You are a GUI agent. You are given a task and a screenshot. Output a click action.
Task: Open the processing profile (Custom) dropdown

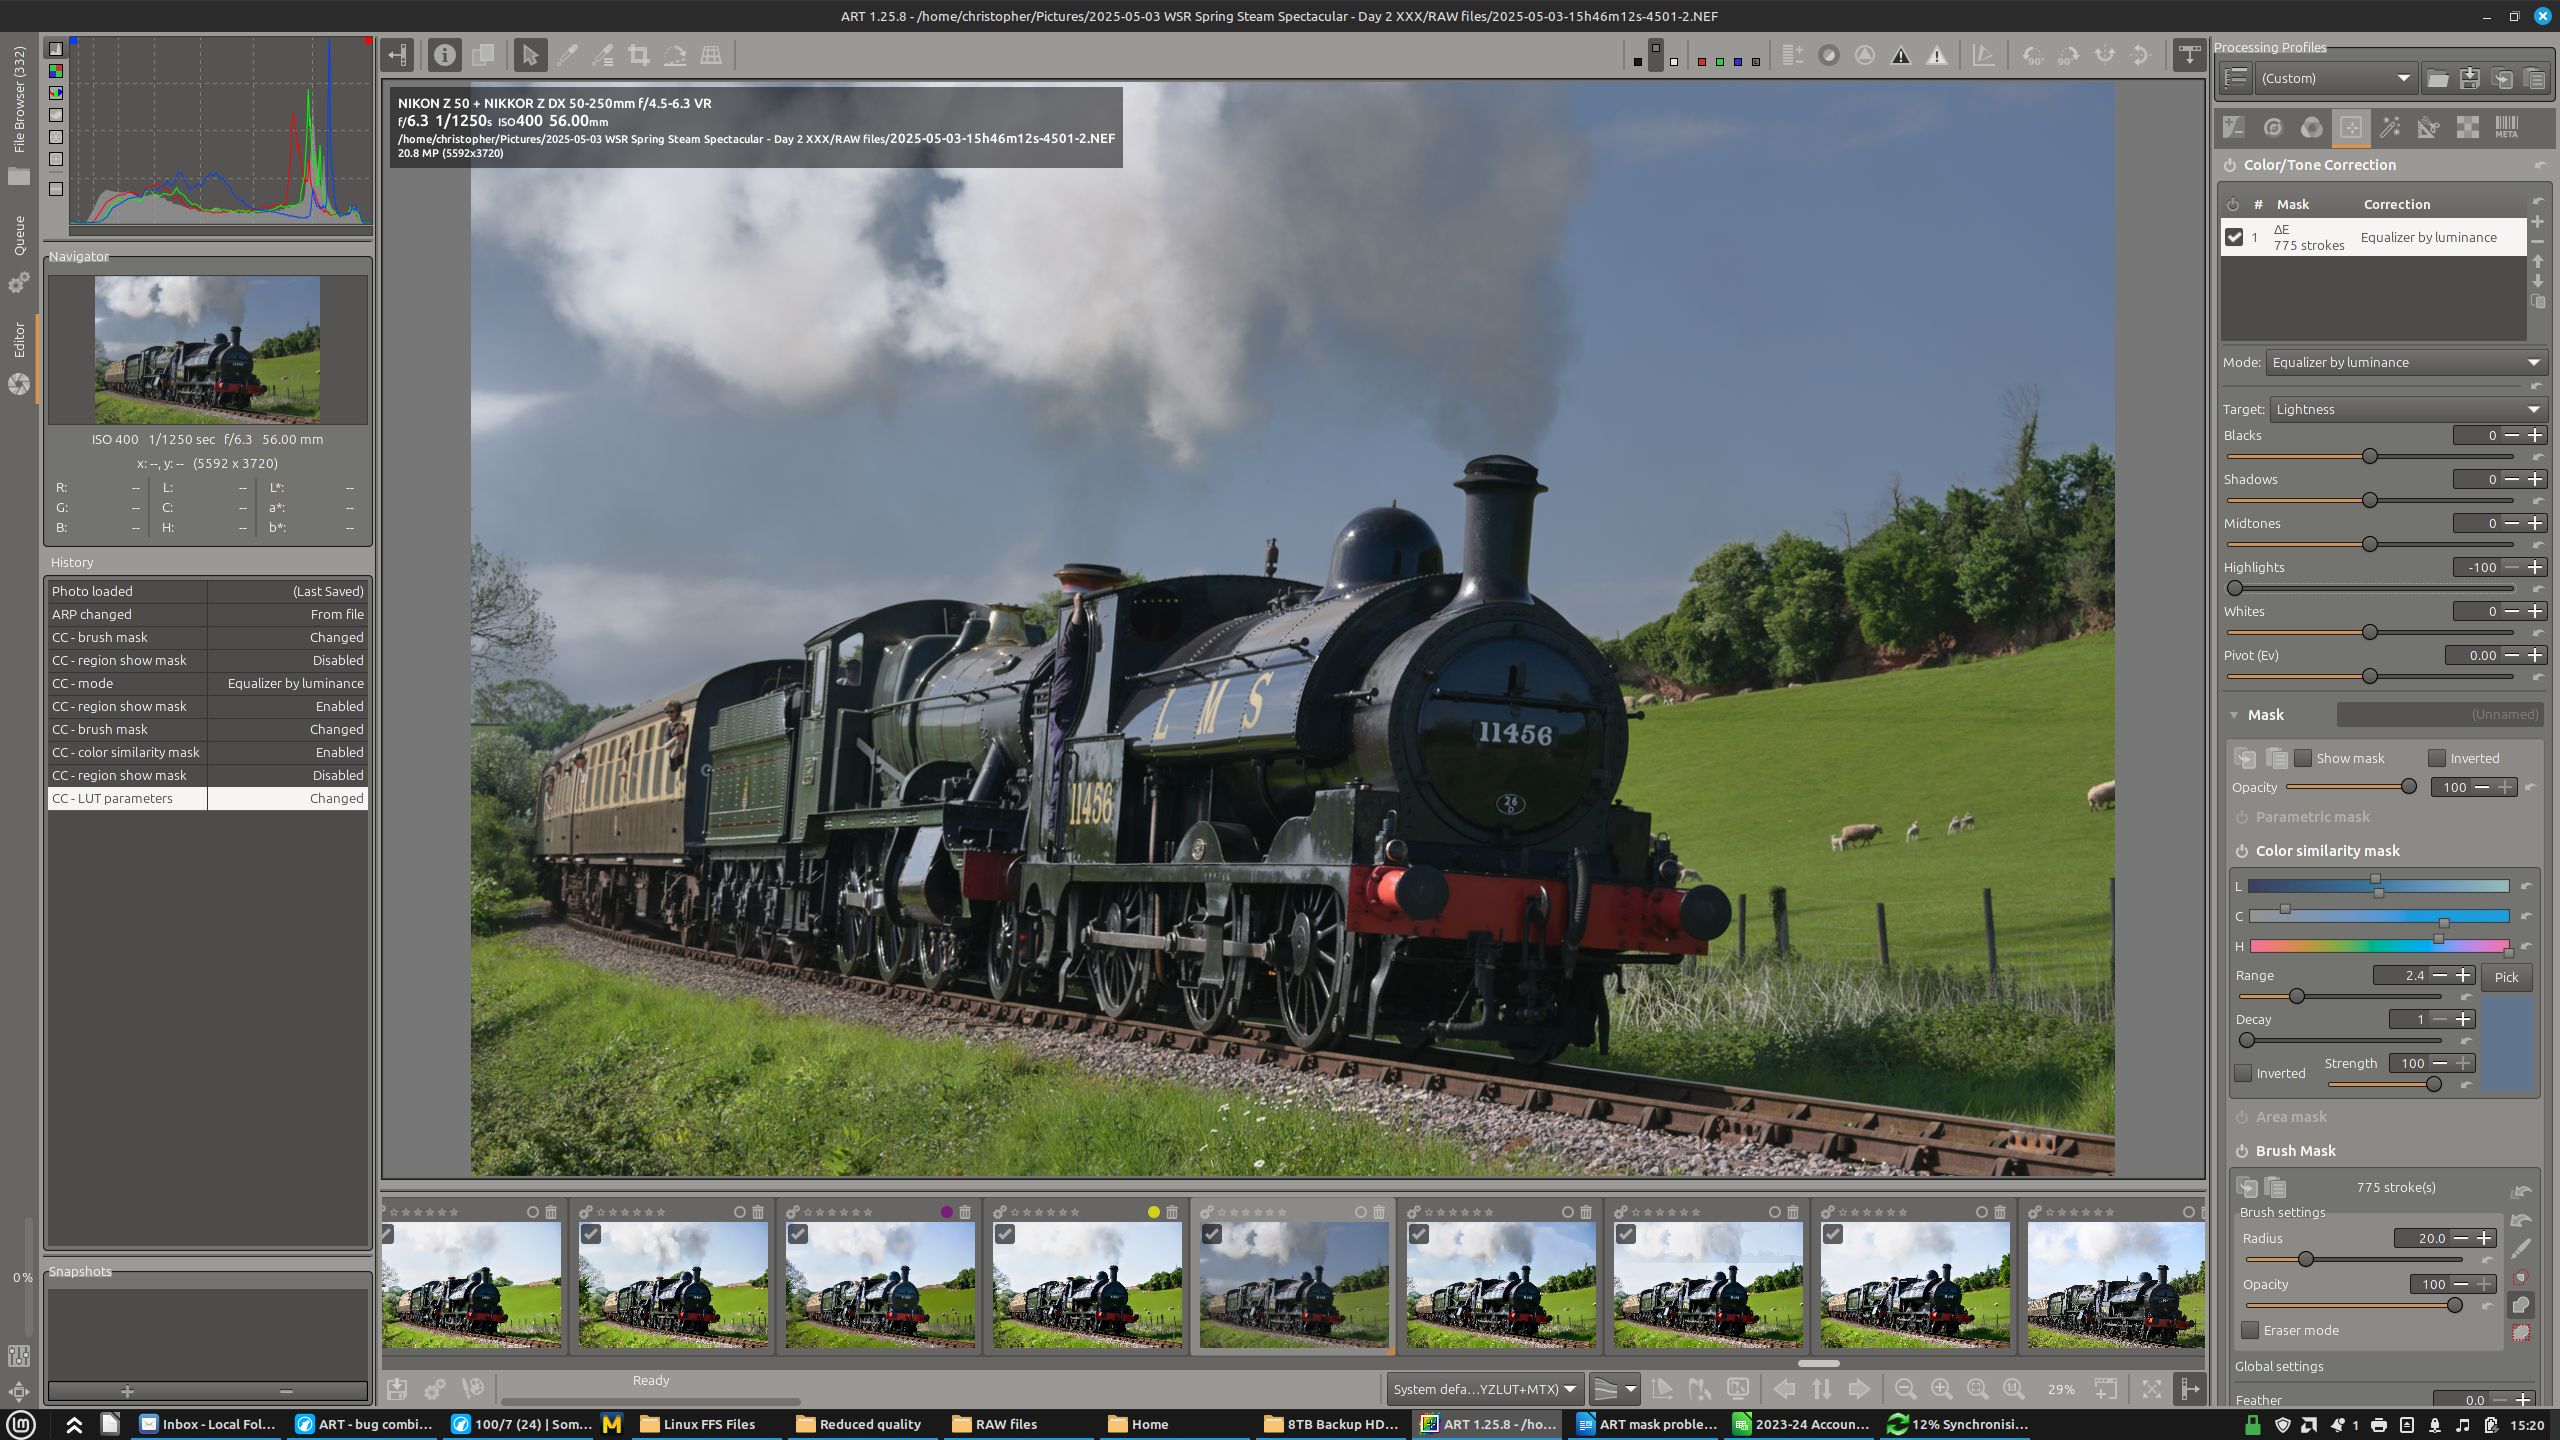(2335, 78)
